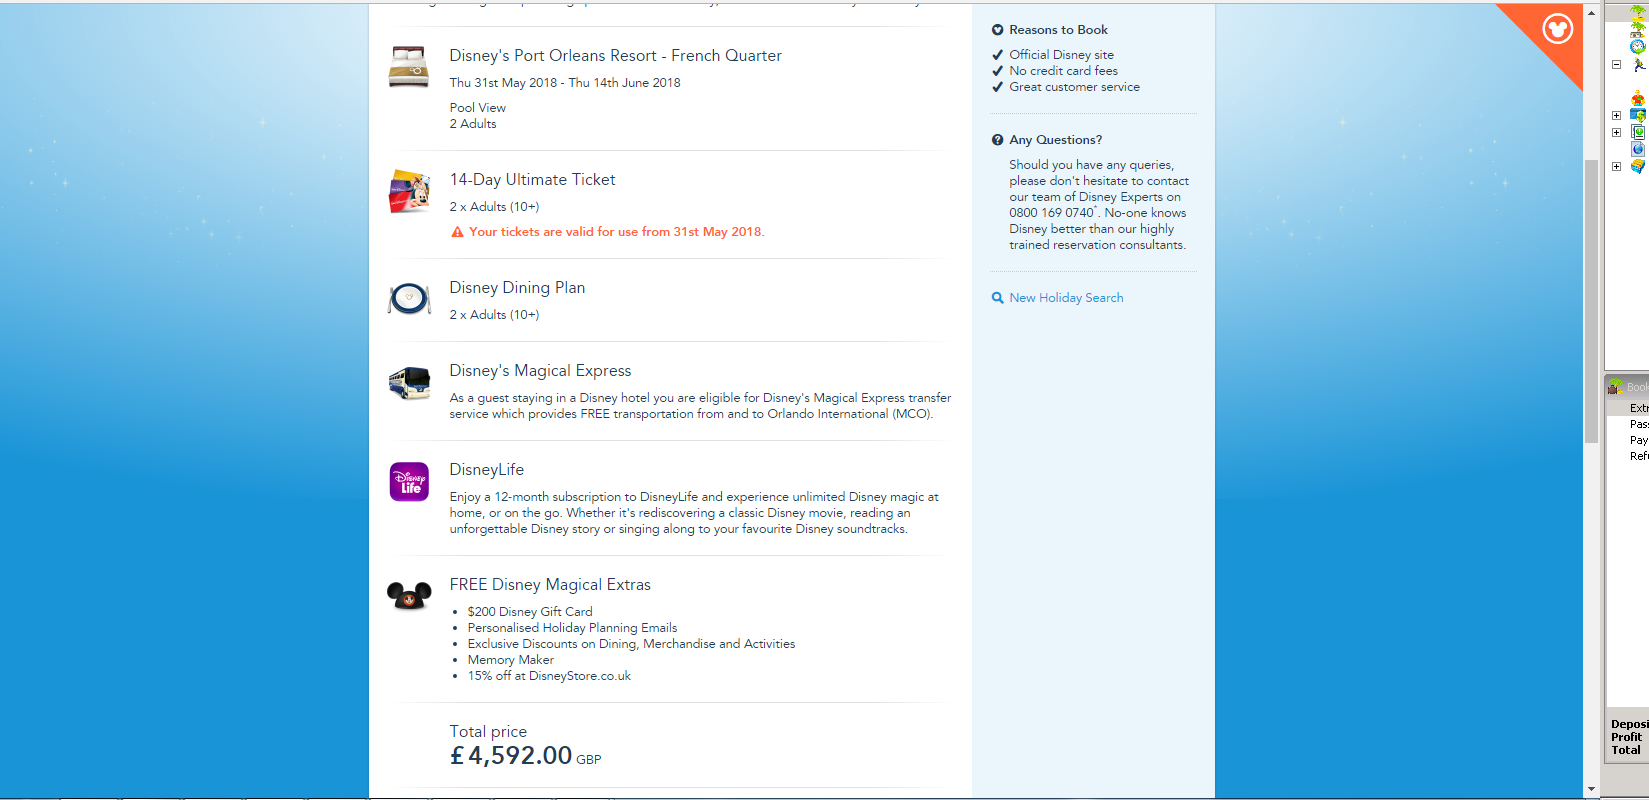This screenshot has width=1649, height=800.
Task: Click the 14-Day Ultimate Ticket icon
Action: (x=409, y=190)
